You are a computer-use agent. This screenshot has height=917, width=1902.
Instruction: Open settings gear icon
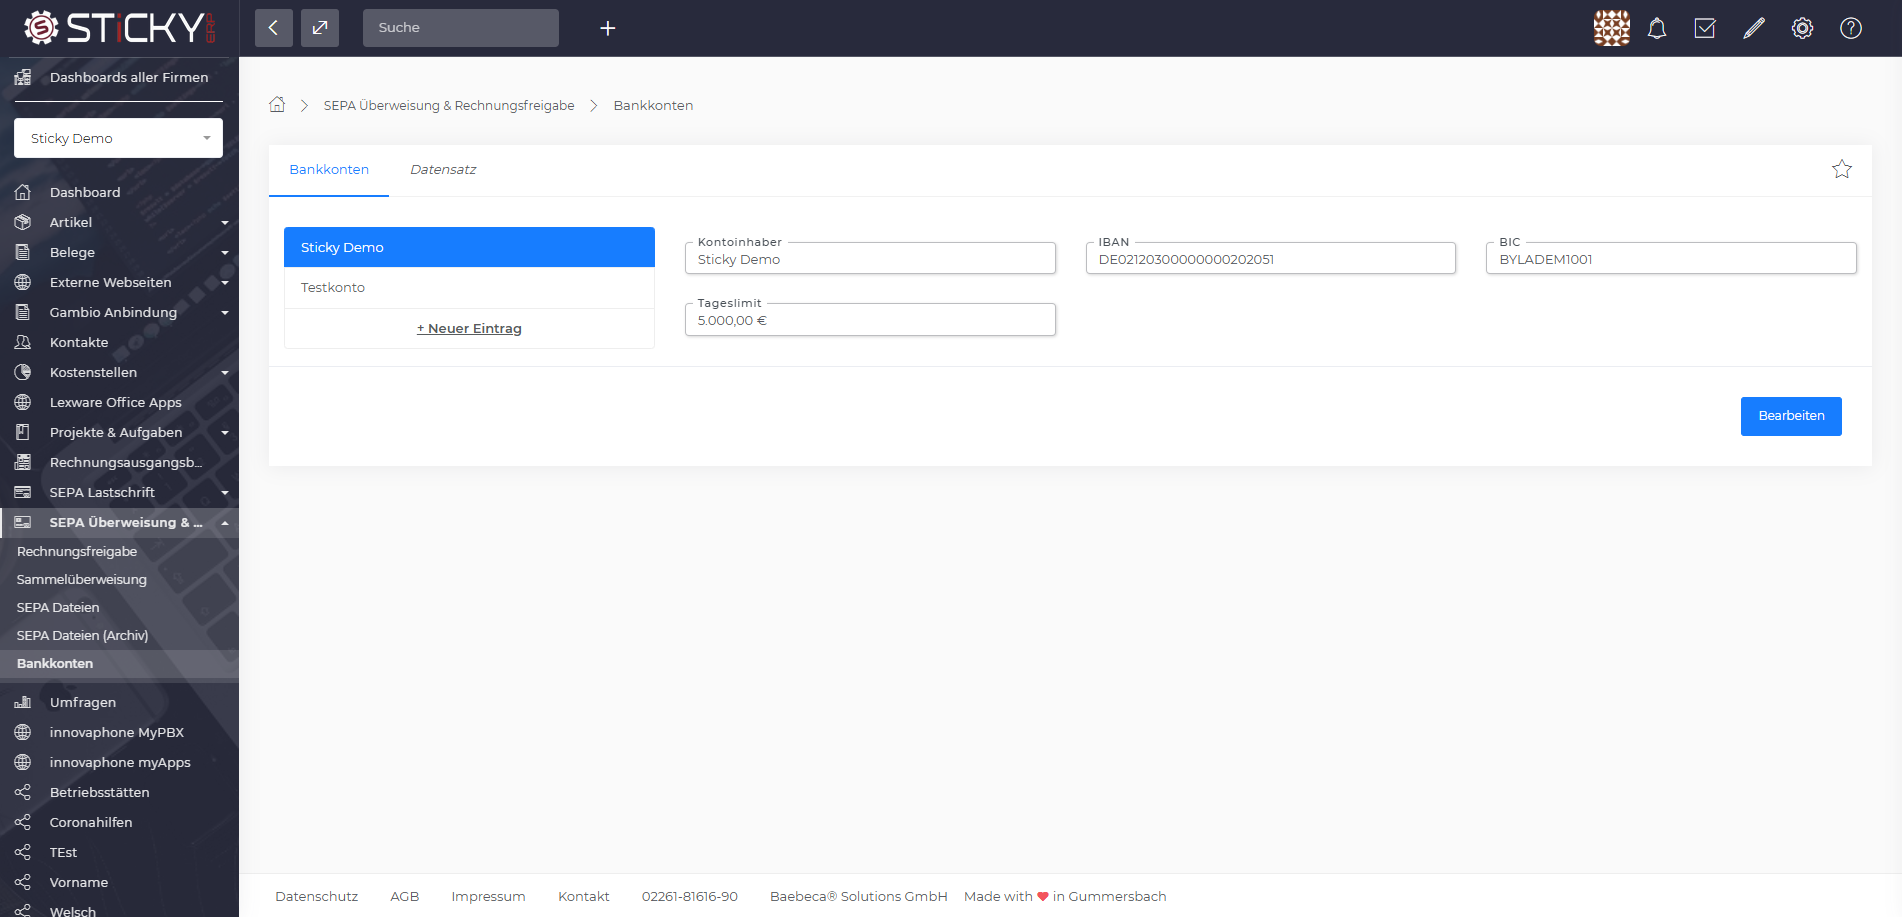[1802, 28]
